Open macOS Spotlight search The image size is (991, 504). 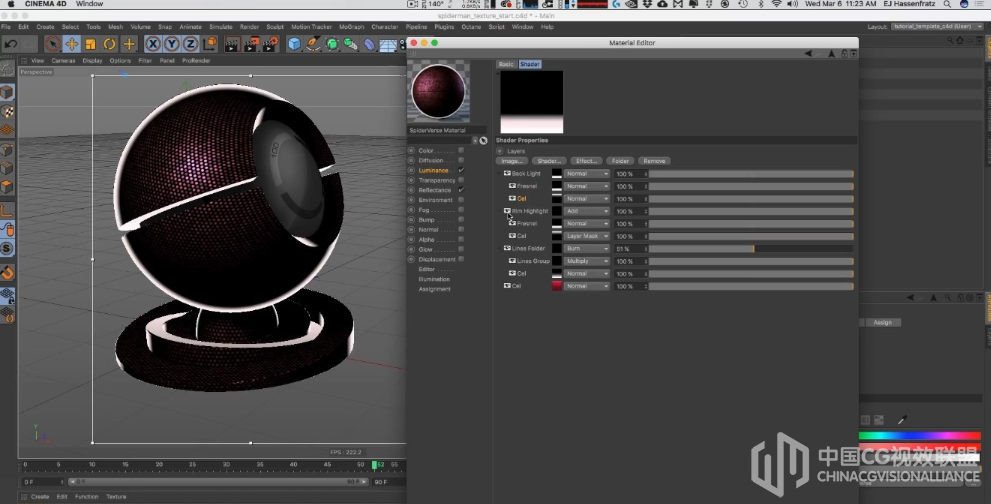(947, 4)
